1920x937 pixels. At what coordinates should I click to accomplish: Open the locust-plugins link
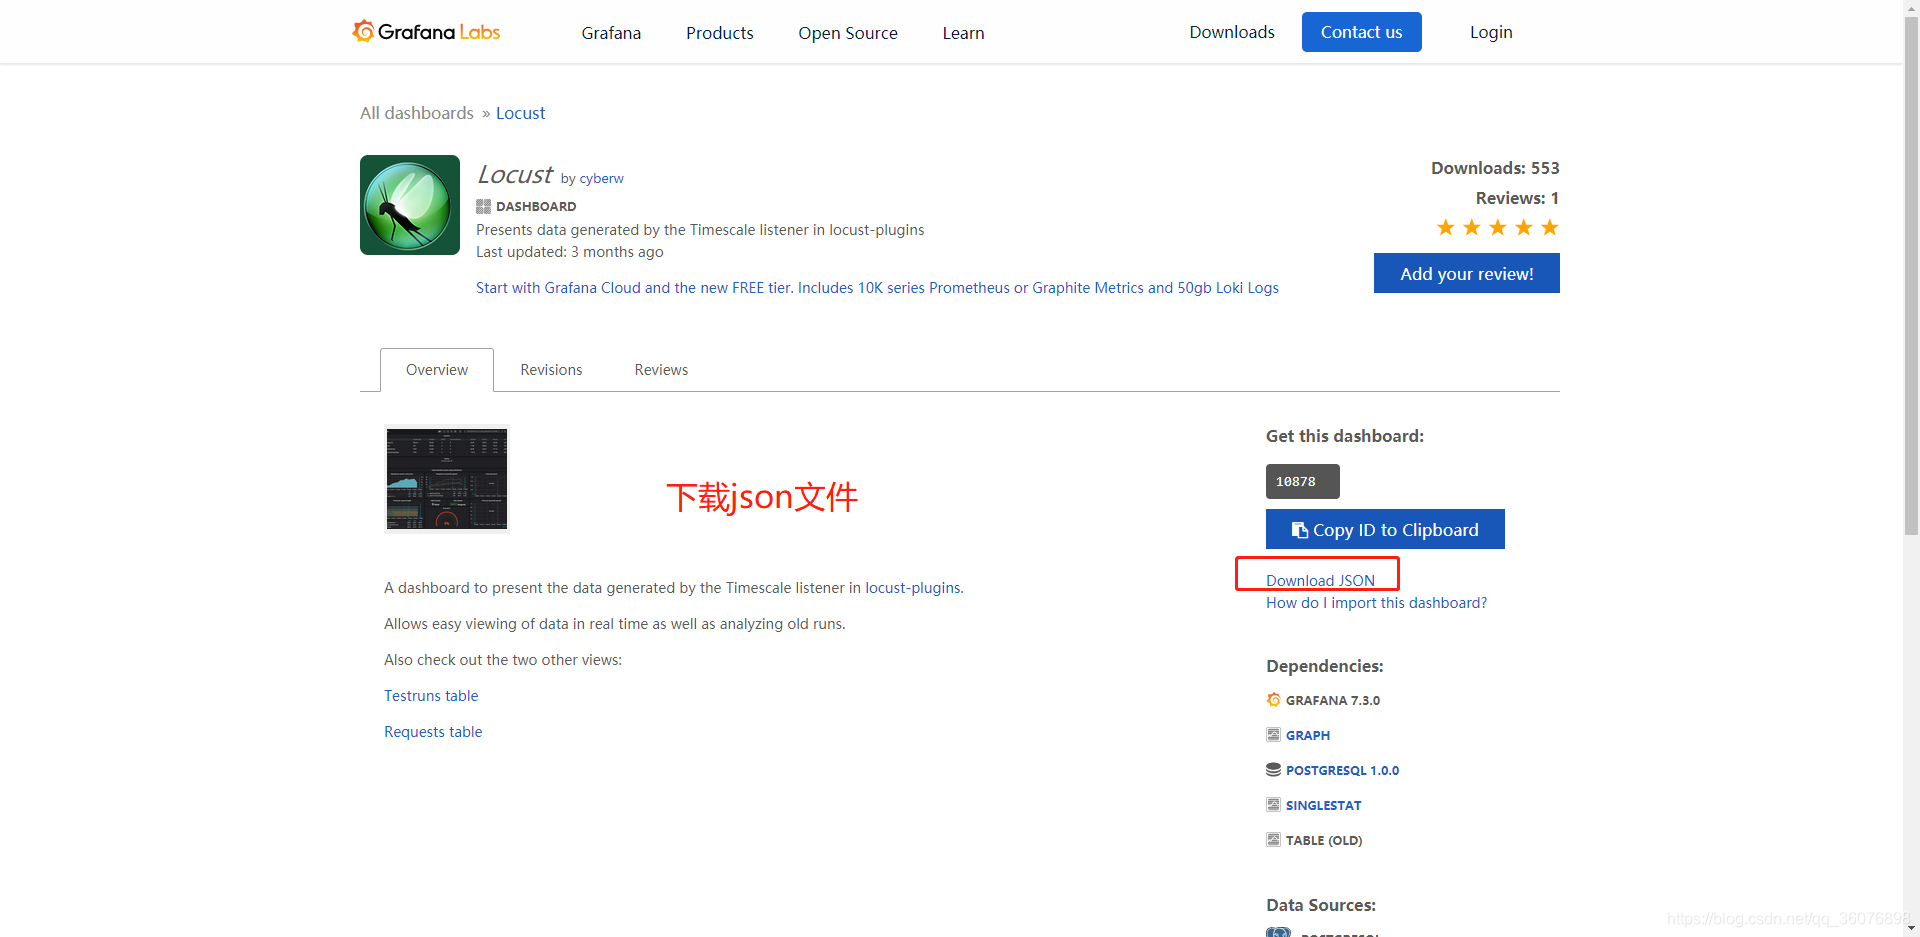click(912, 588)
